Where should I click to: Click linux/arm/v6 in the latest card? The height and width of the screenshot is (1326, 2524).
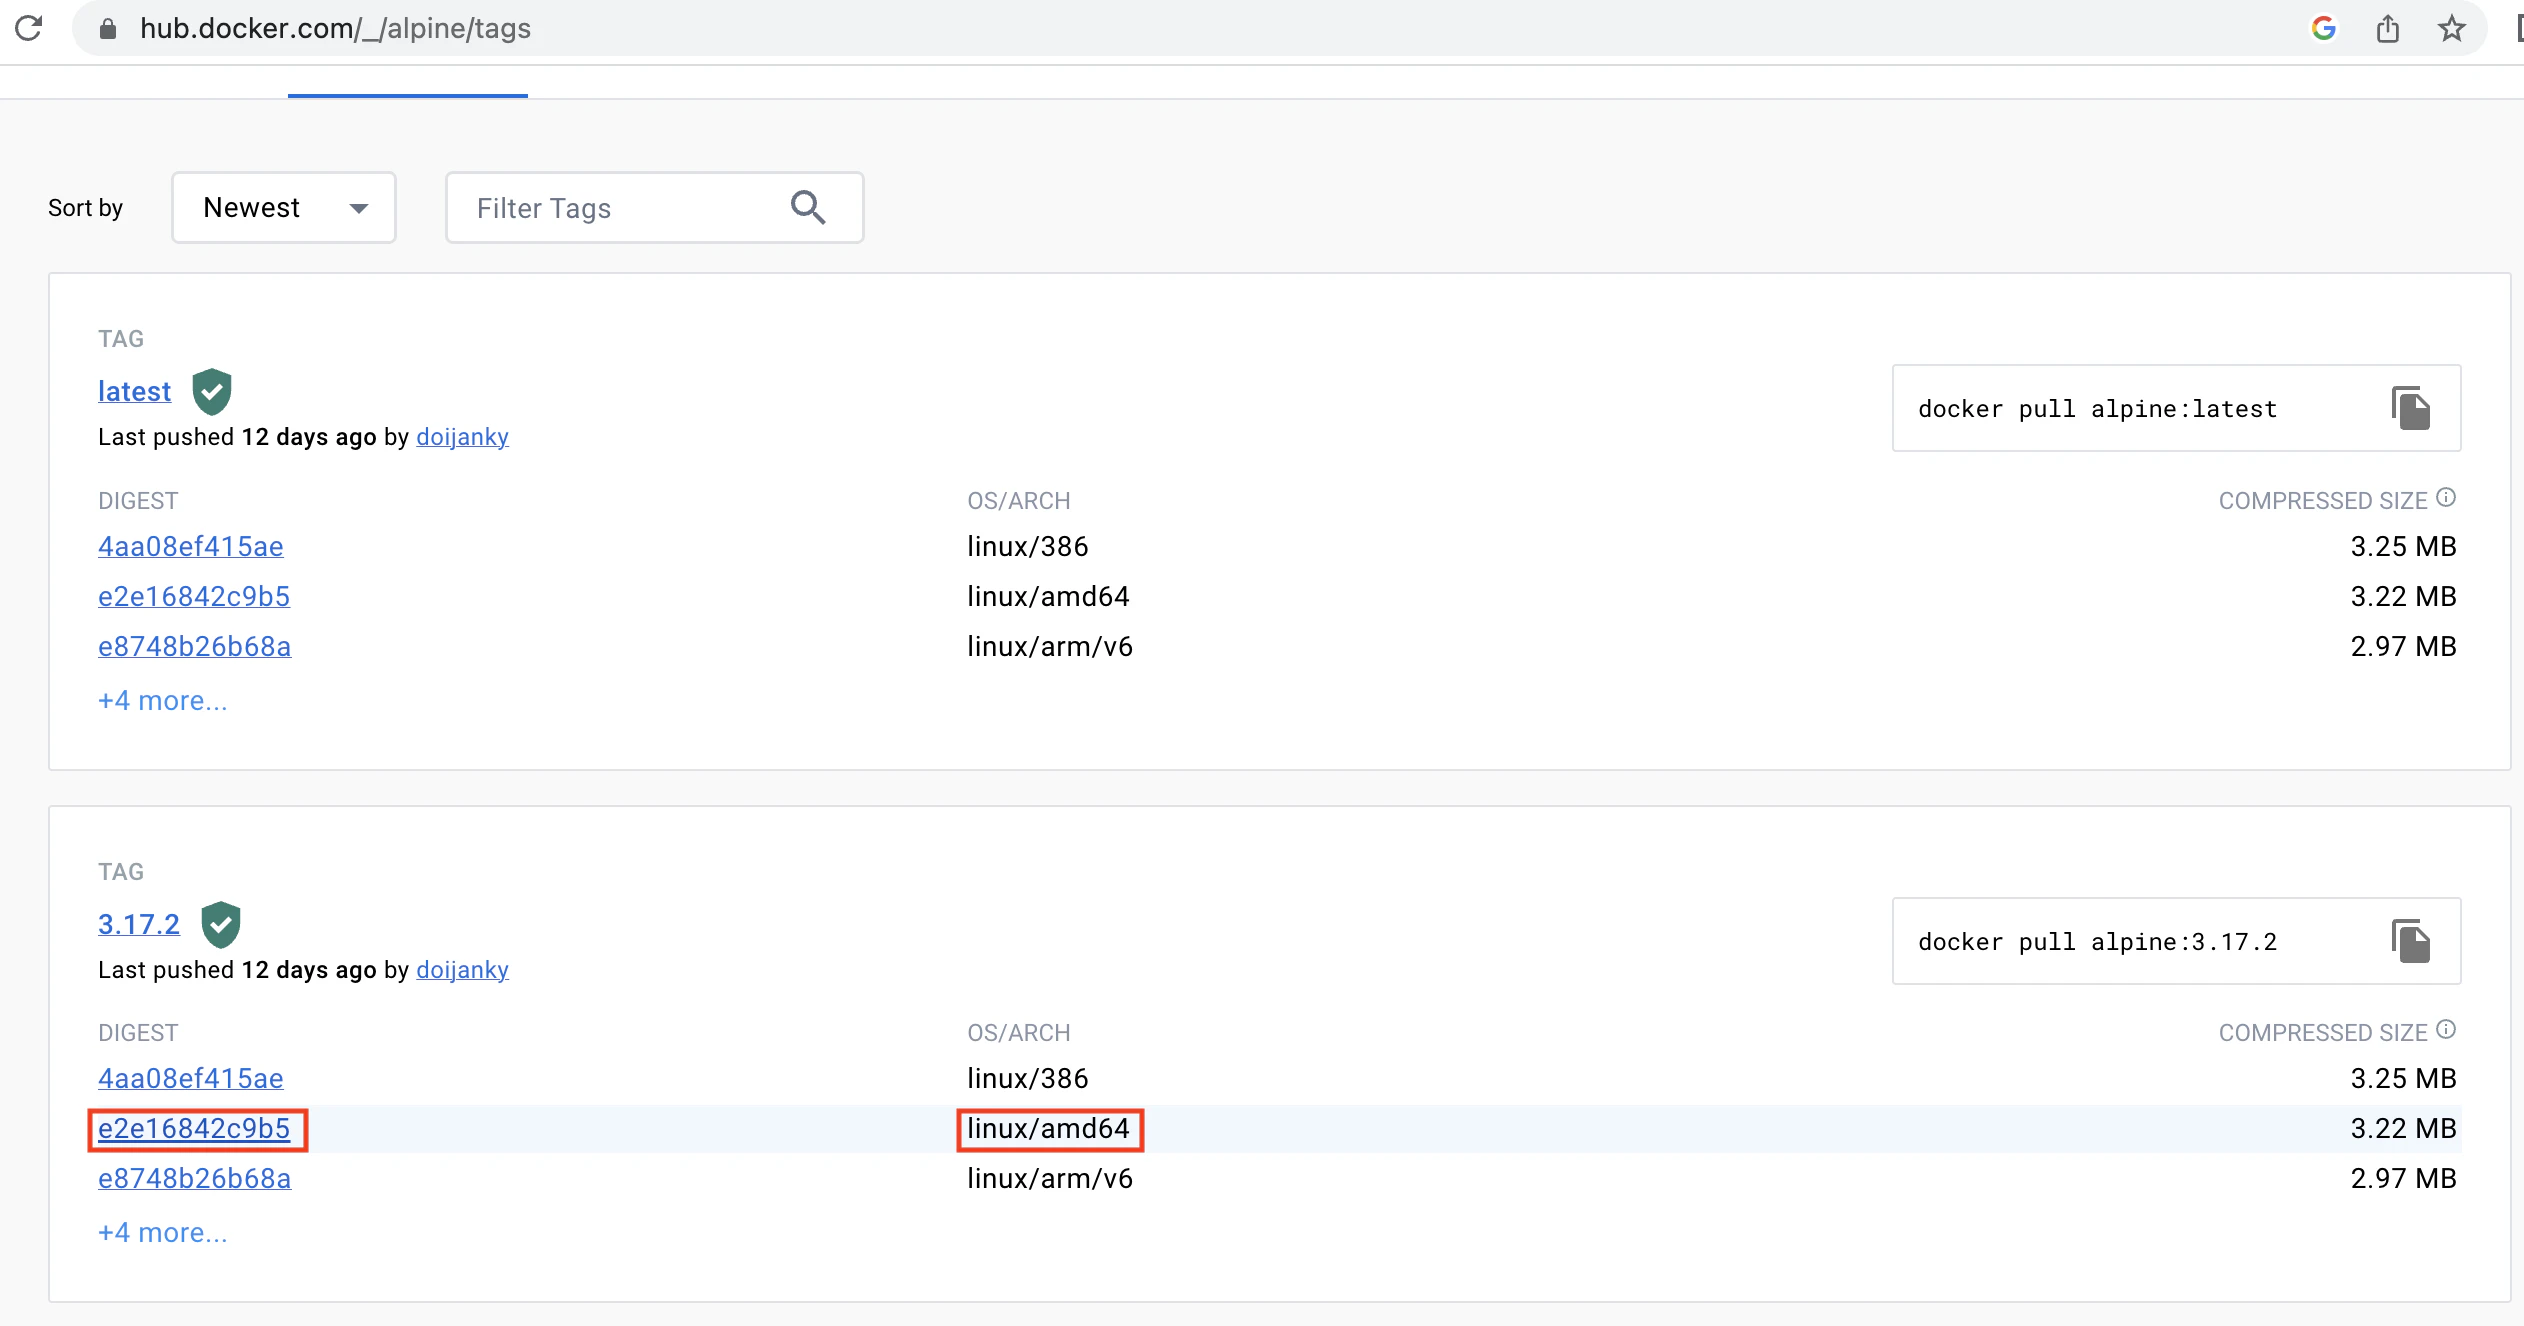pos(1050,647)
